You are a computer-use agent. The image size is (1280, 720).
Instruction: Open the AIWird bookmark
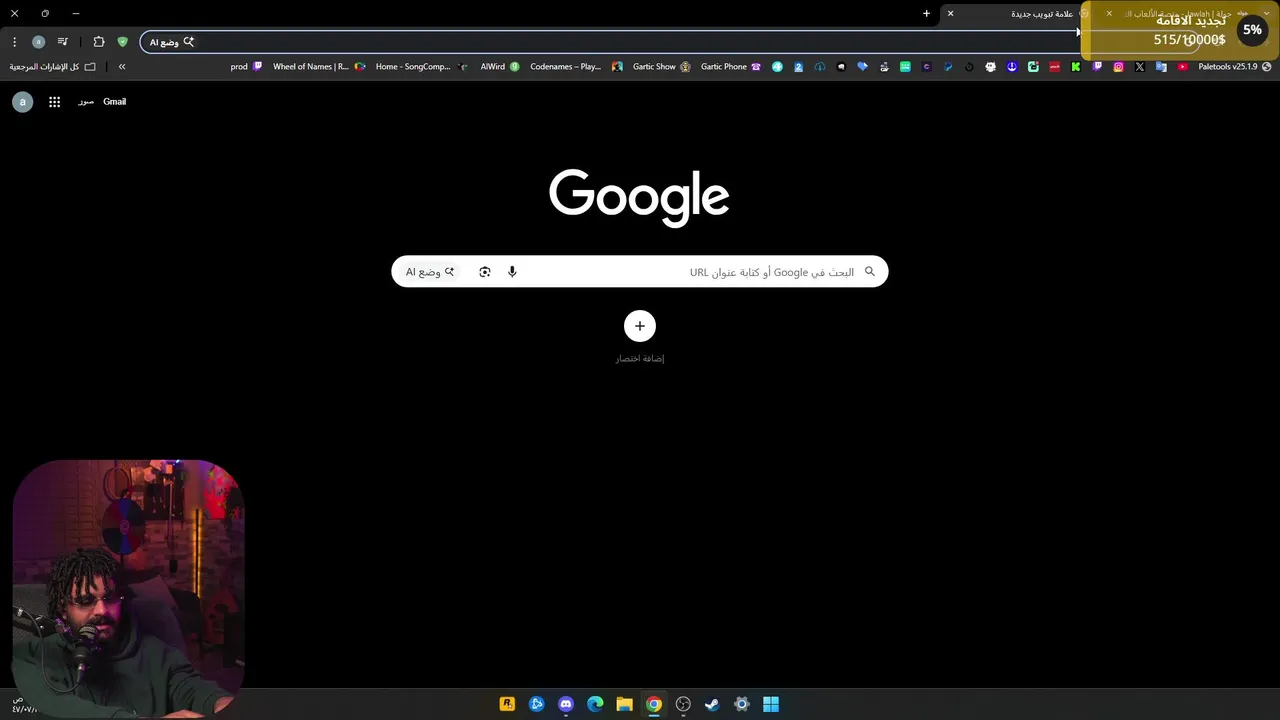[500, 67]
